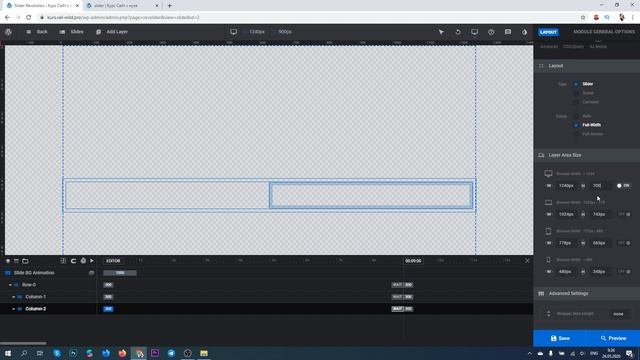Toggle the desktop size ON switch
The height and width of the screenshot is (360, 640).
pos(623,186)
